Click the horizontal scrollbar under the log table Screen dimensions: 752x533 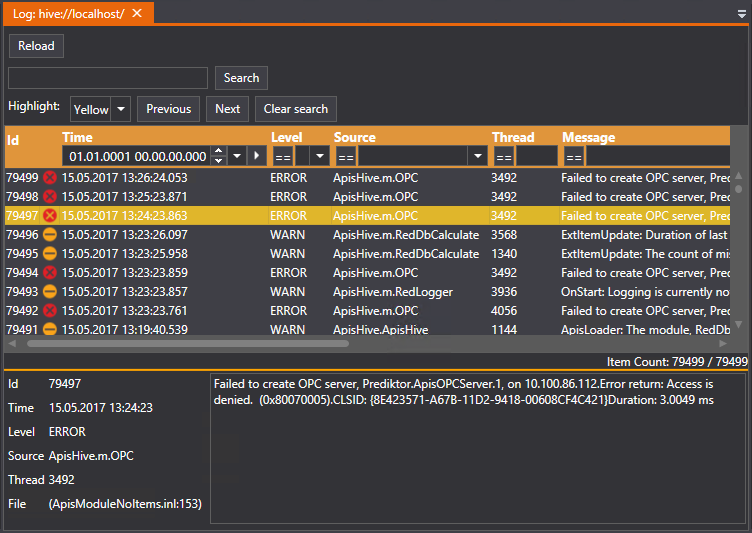tap(188, 343)
